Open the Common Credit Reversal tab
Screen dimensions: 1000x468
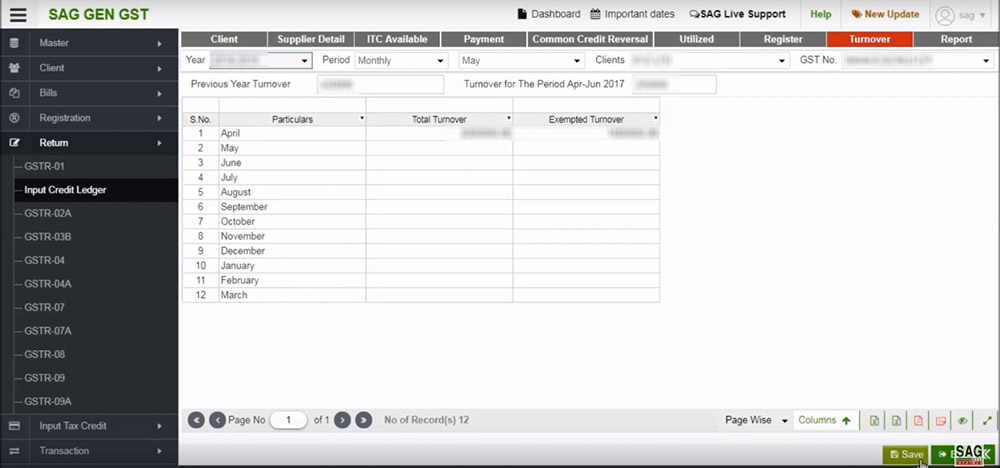(x=590, y=39)
